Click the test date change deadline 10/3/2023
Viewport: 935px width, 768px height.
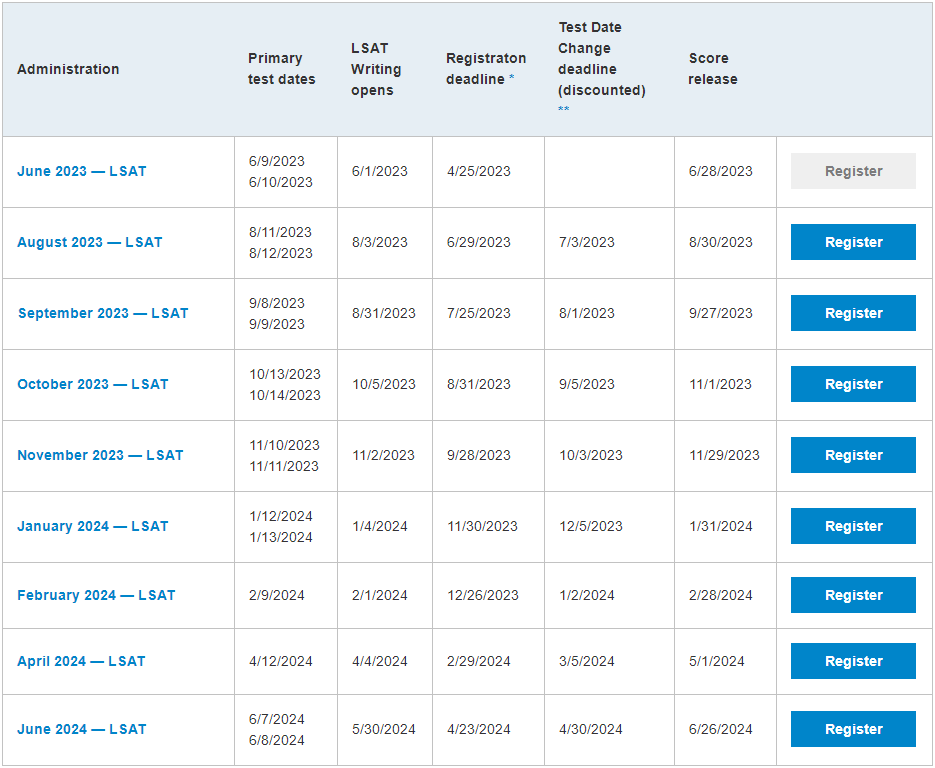click(591, 455)
